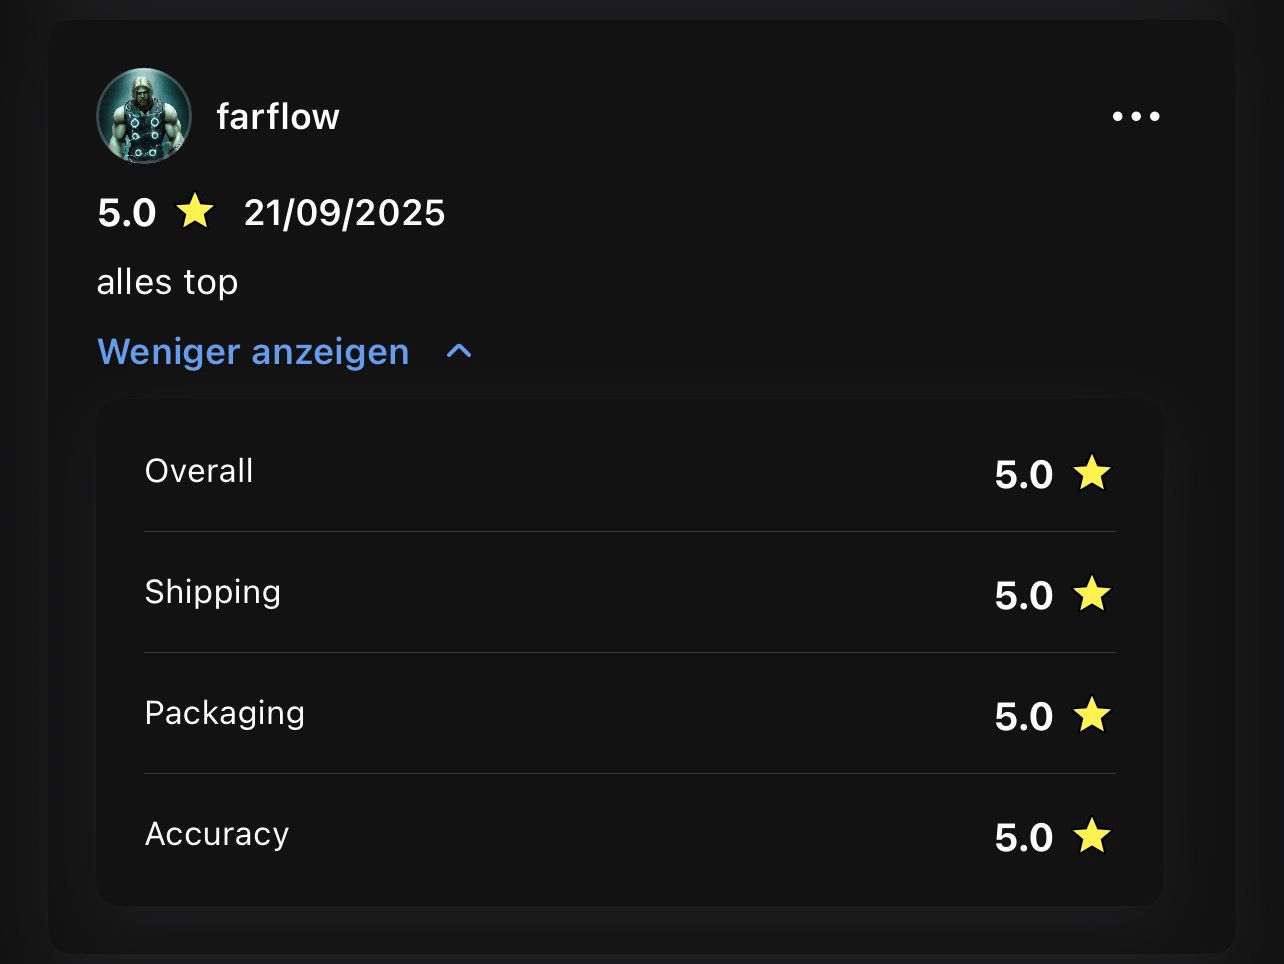
Task: Select the Accuracy rating label
Action: (217, 834)
